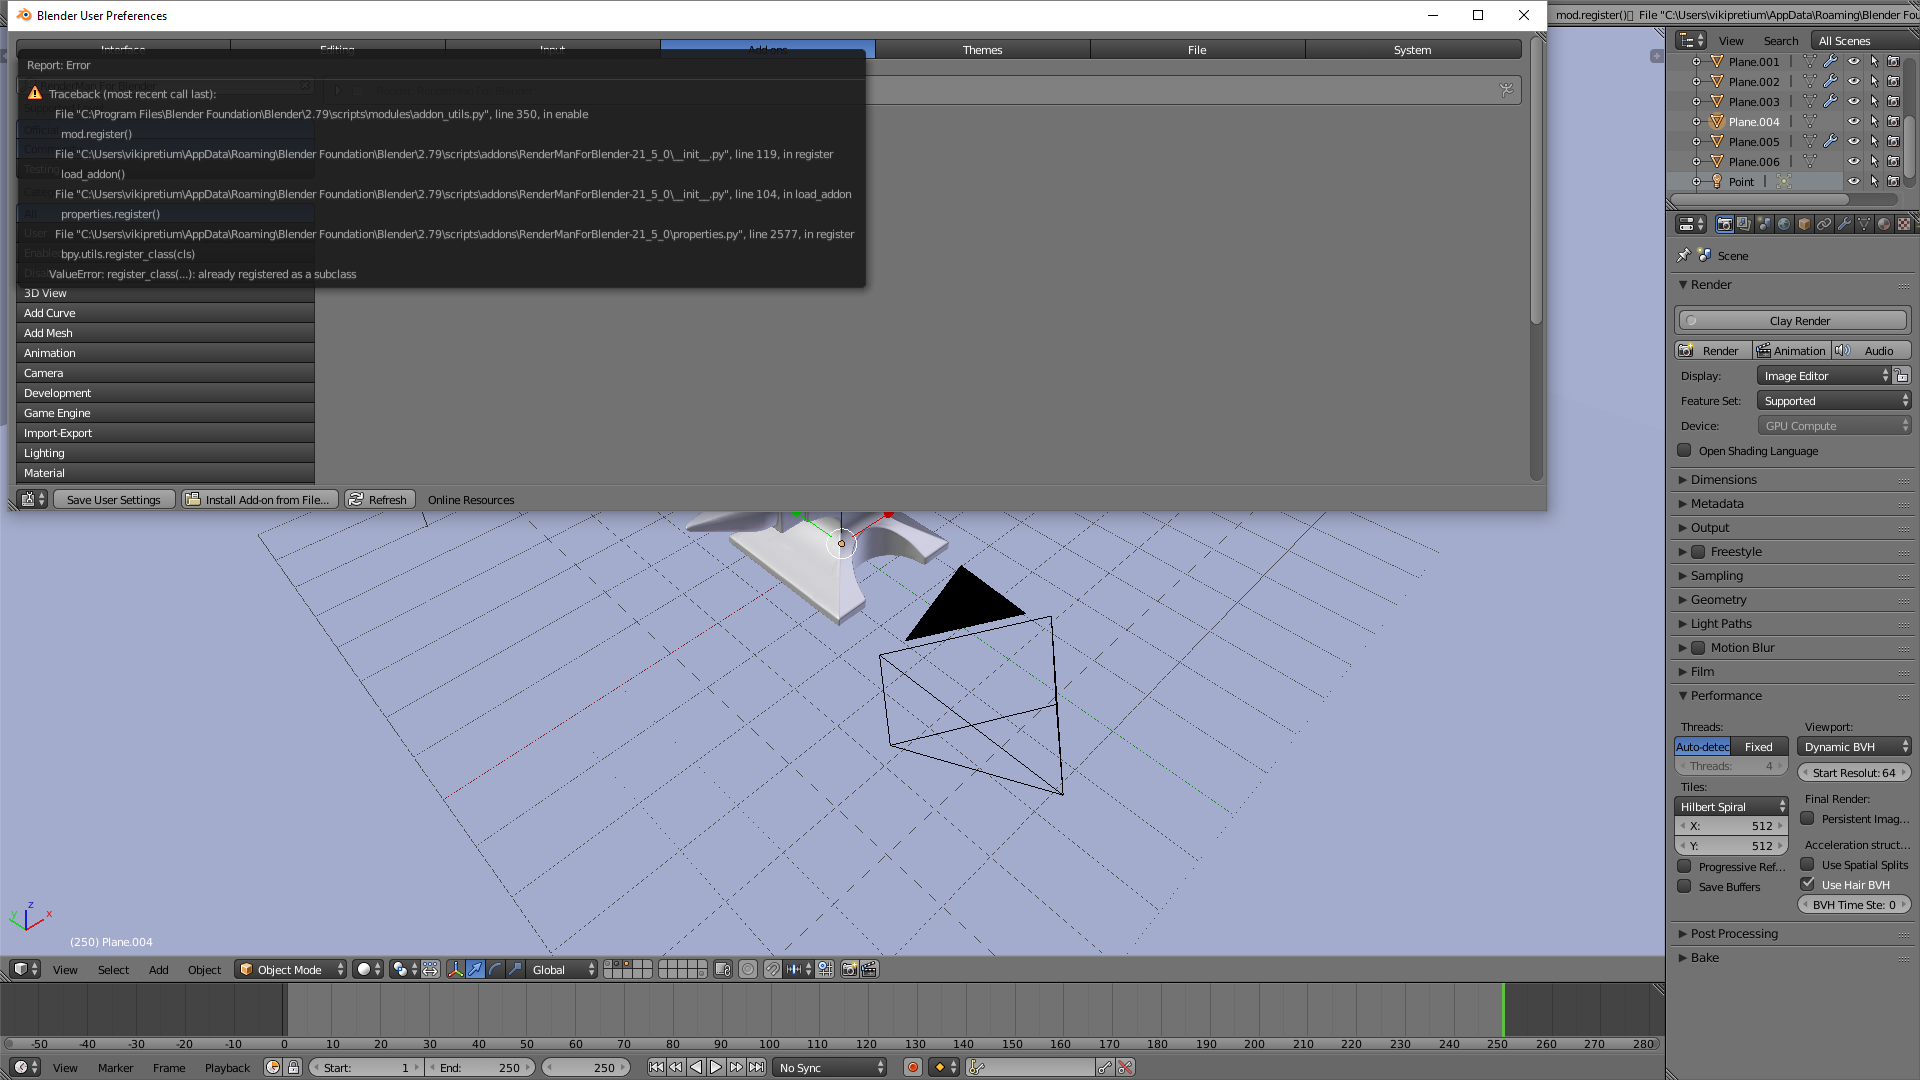Screen dimensions: 1920x1080
Task: Click the Online Resources link
Action: pos(470,499)
